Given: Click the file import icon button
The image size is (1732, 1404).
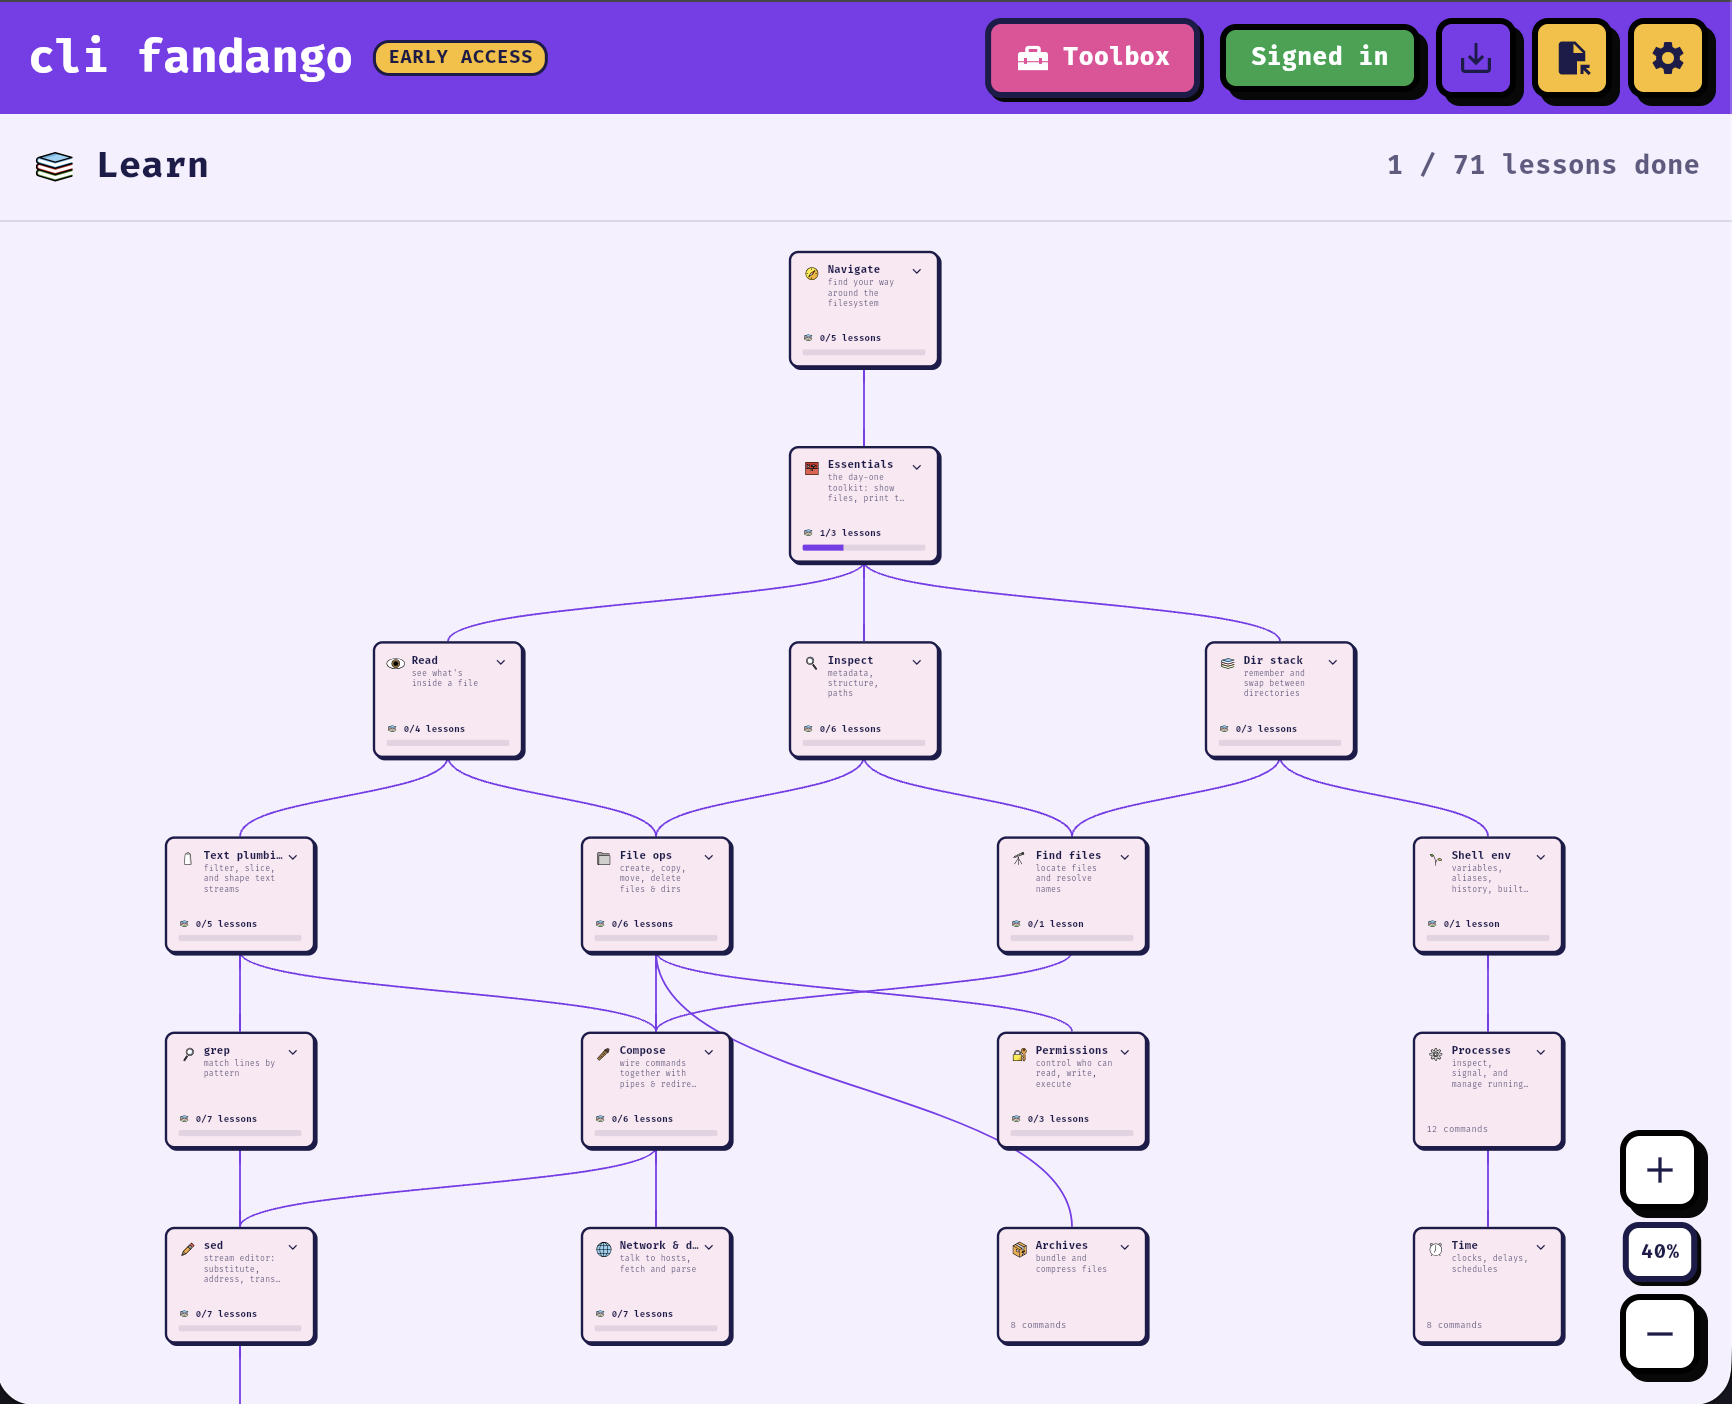Looking at the screenshot, I should pos(1572,57).
